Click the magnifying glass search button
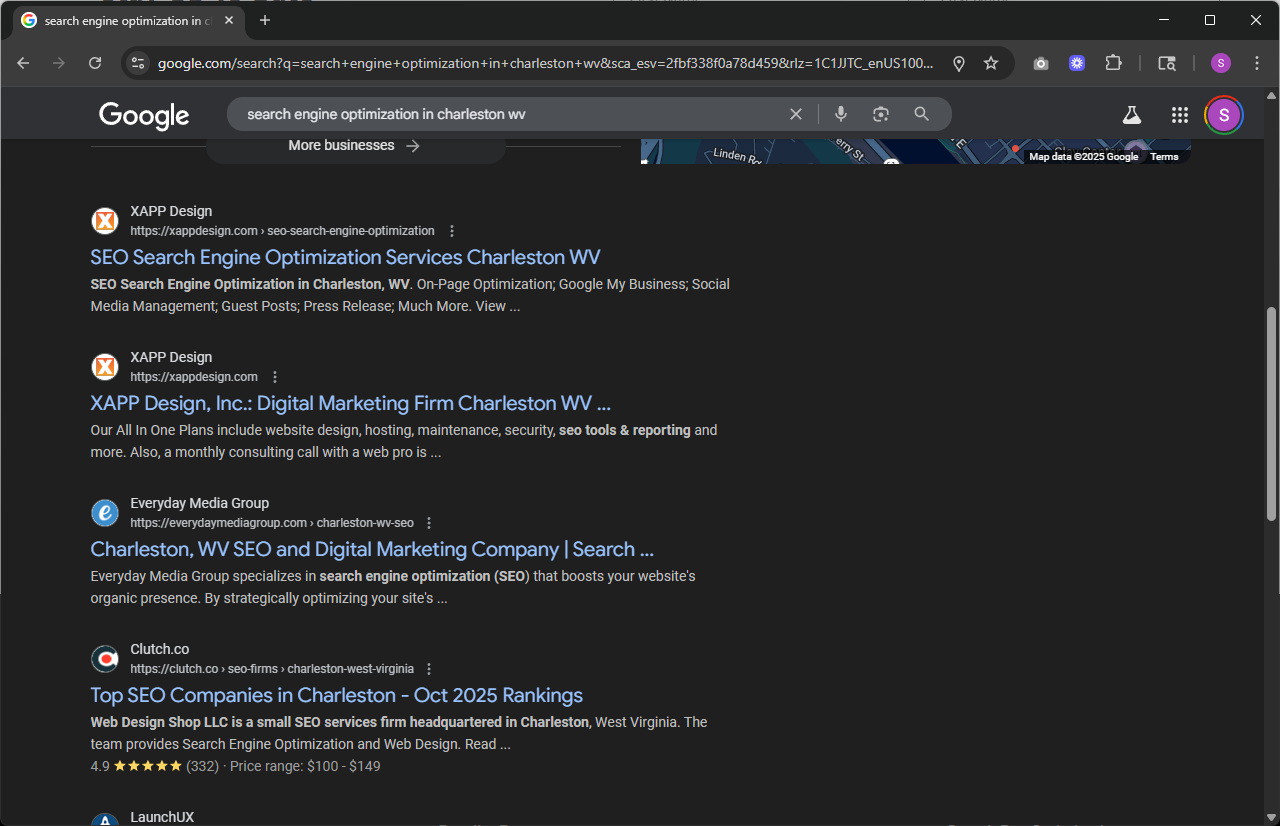 [922, 114]
